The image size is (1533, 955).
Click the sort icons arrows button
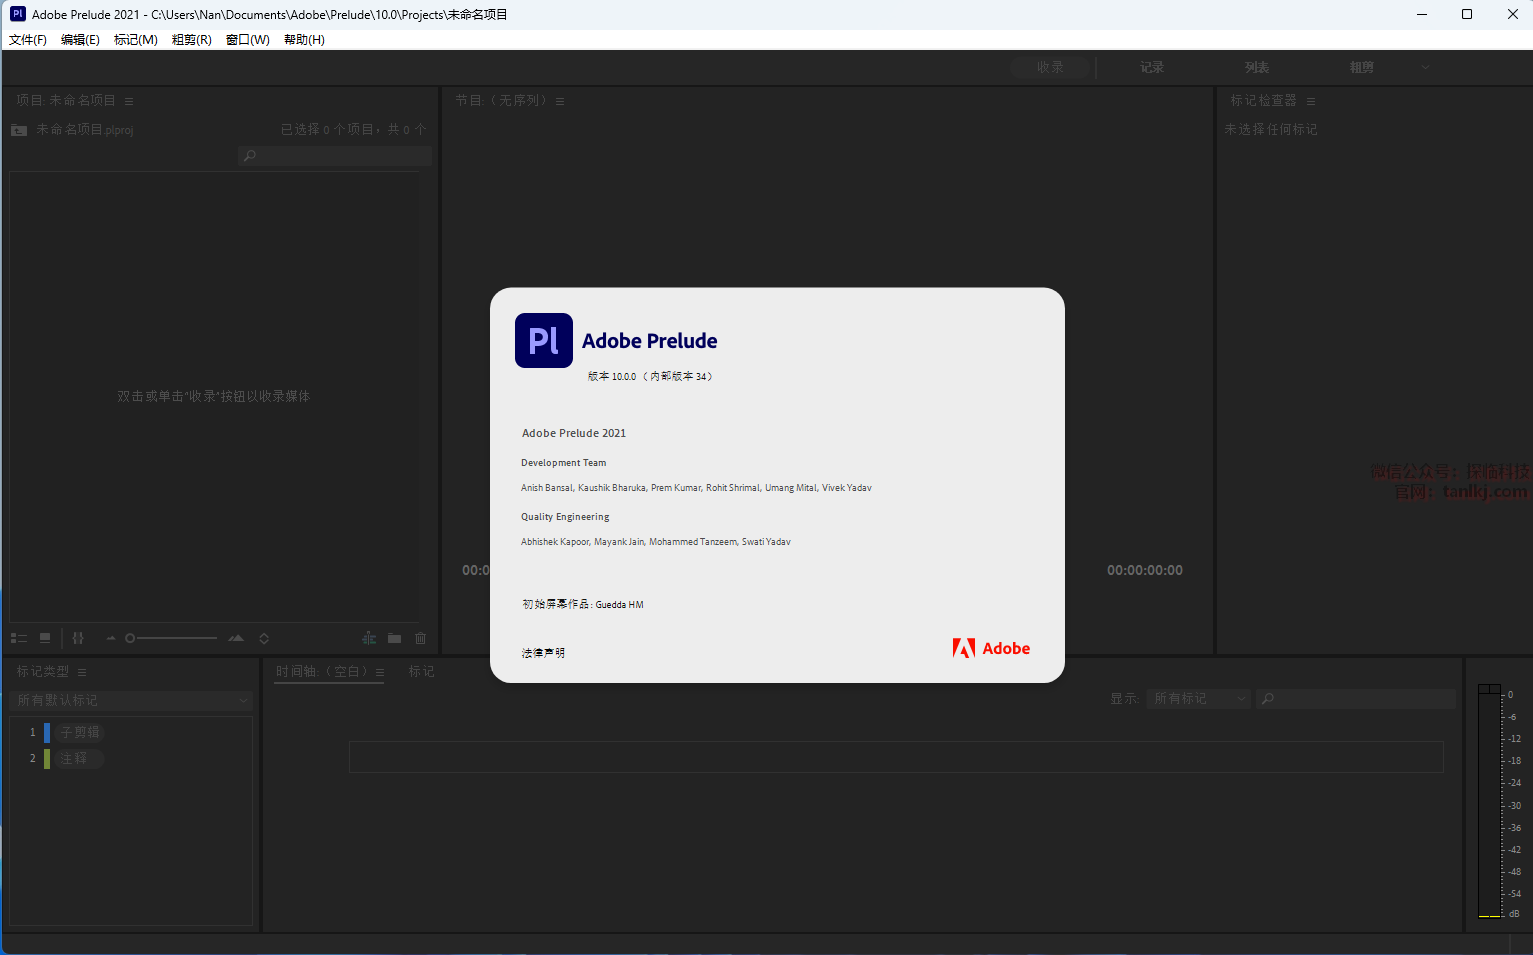(x=264, y=638)
